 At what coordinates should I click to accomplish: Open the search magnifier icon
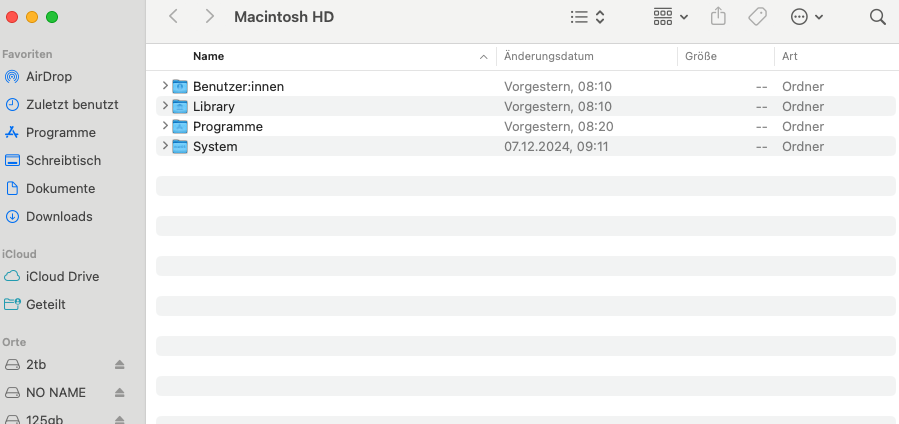878,17
